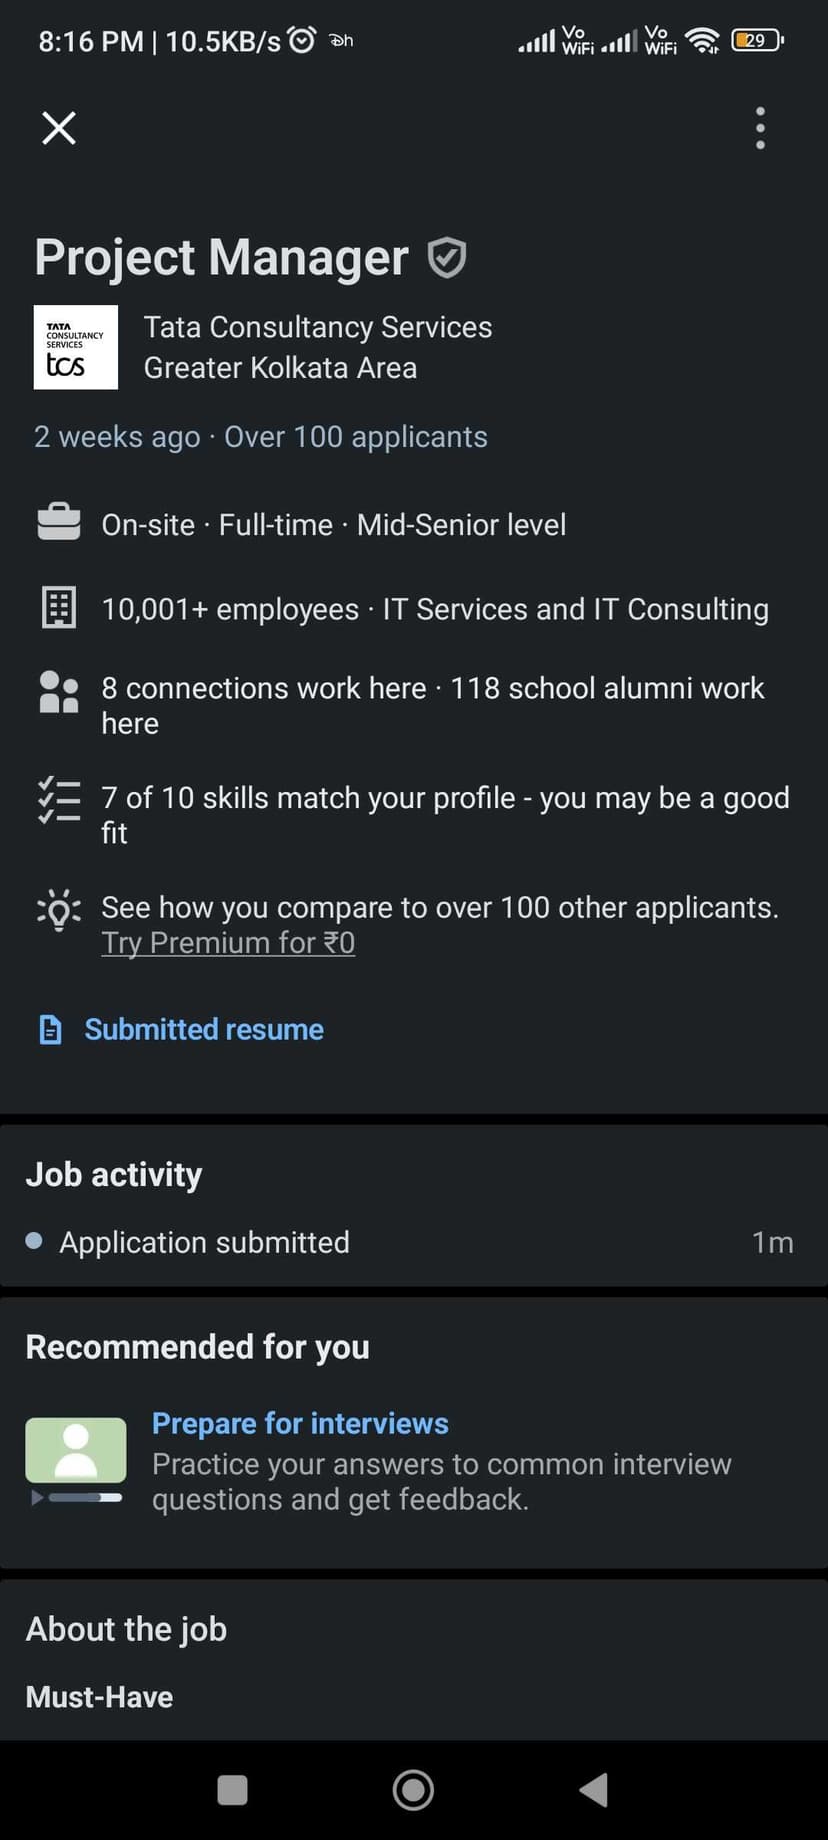Tap the interview video progress bar
828x1840 pixels.
point(85,1498)
